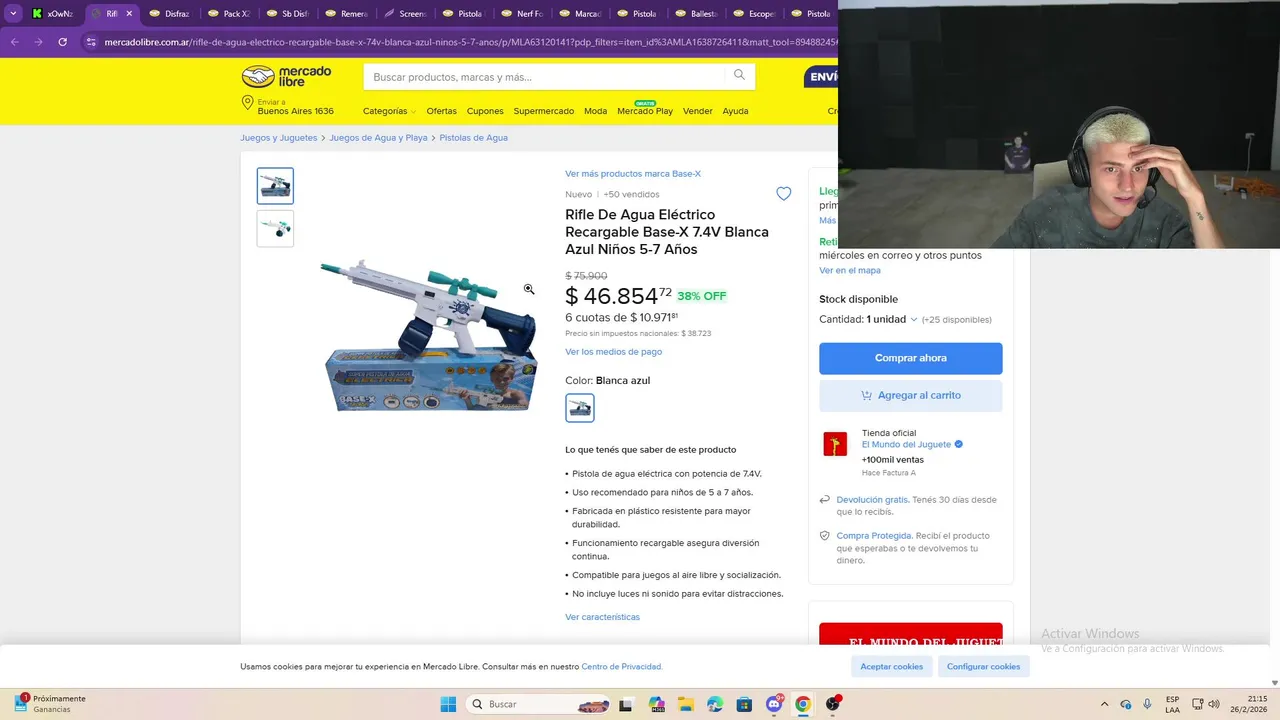Click microphone icon in system tray
The width and height of the screenshot is (1280, 720).
(x=1147, y=704)
